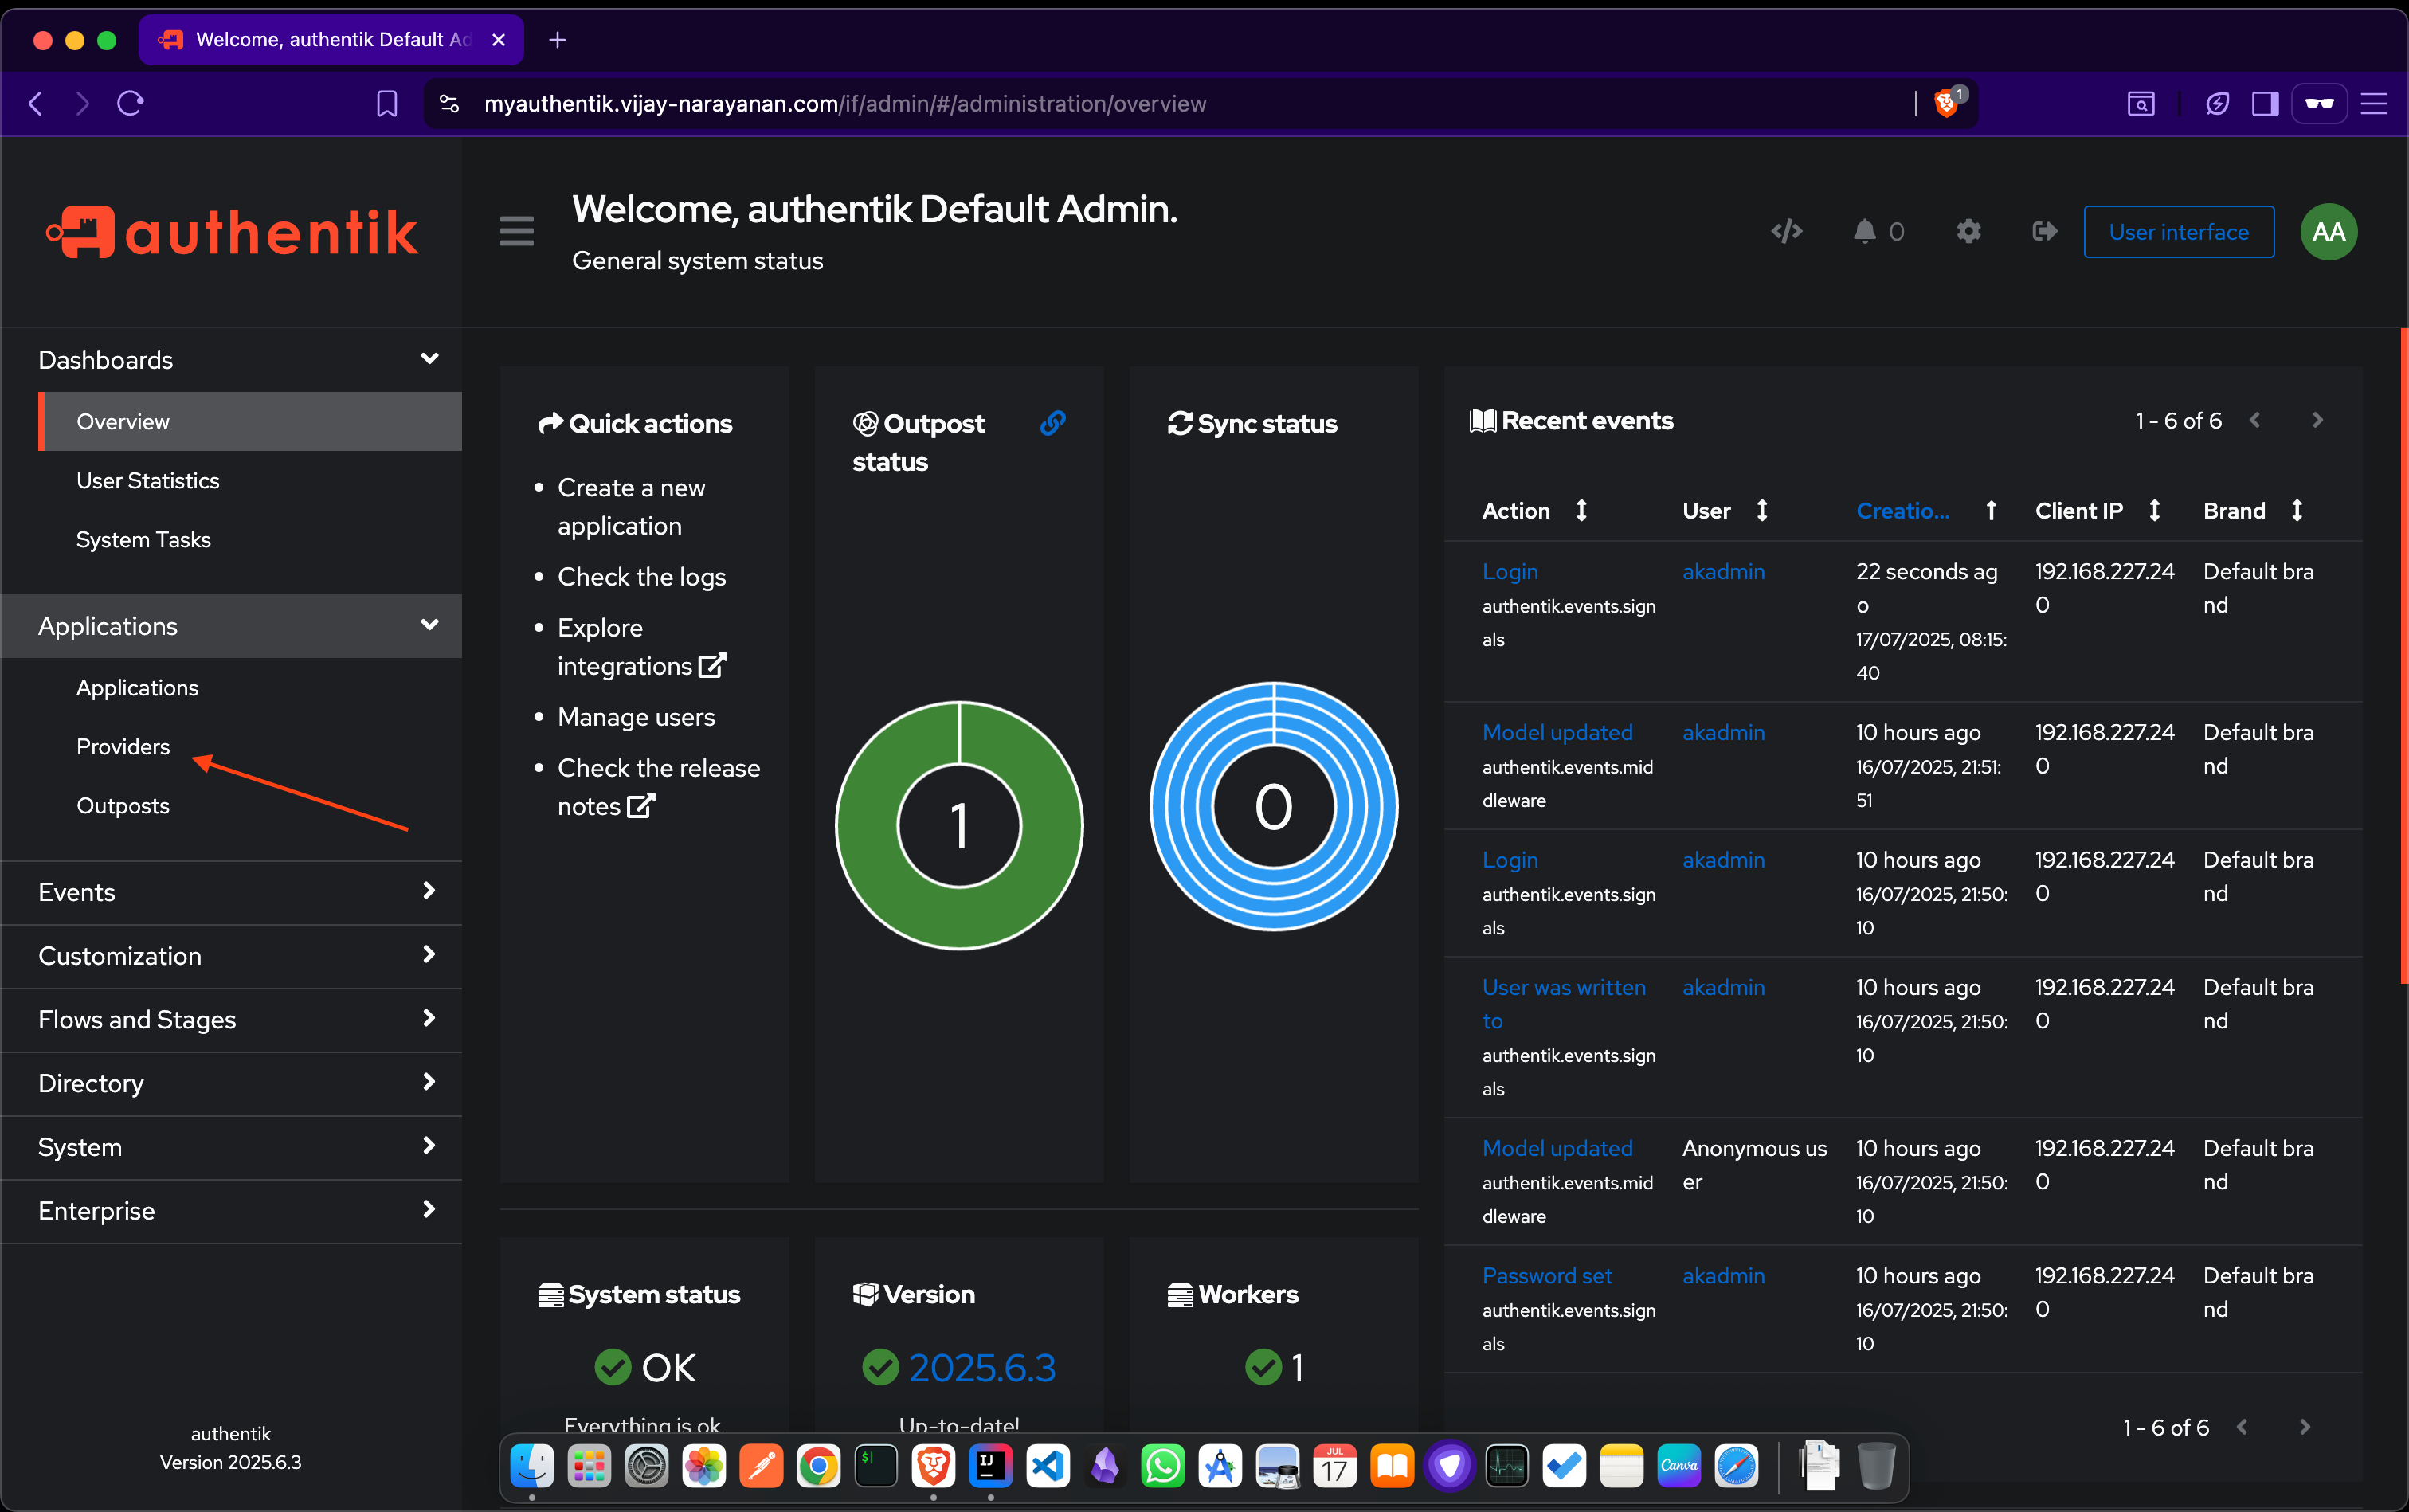Click Manage users quick action
Screen dimensions: 2409x1512
point(636,716)
